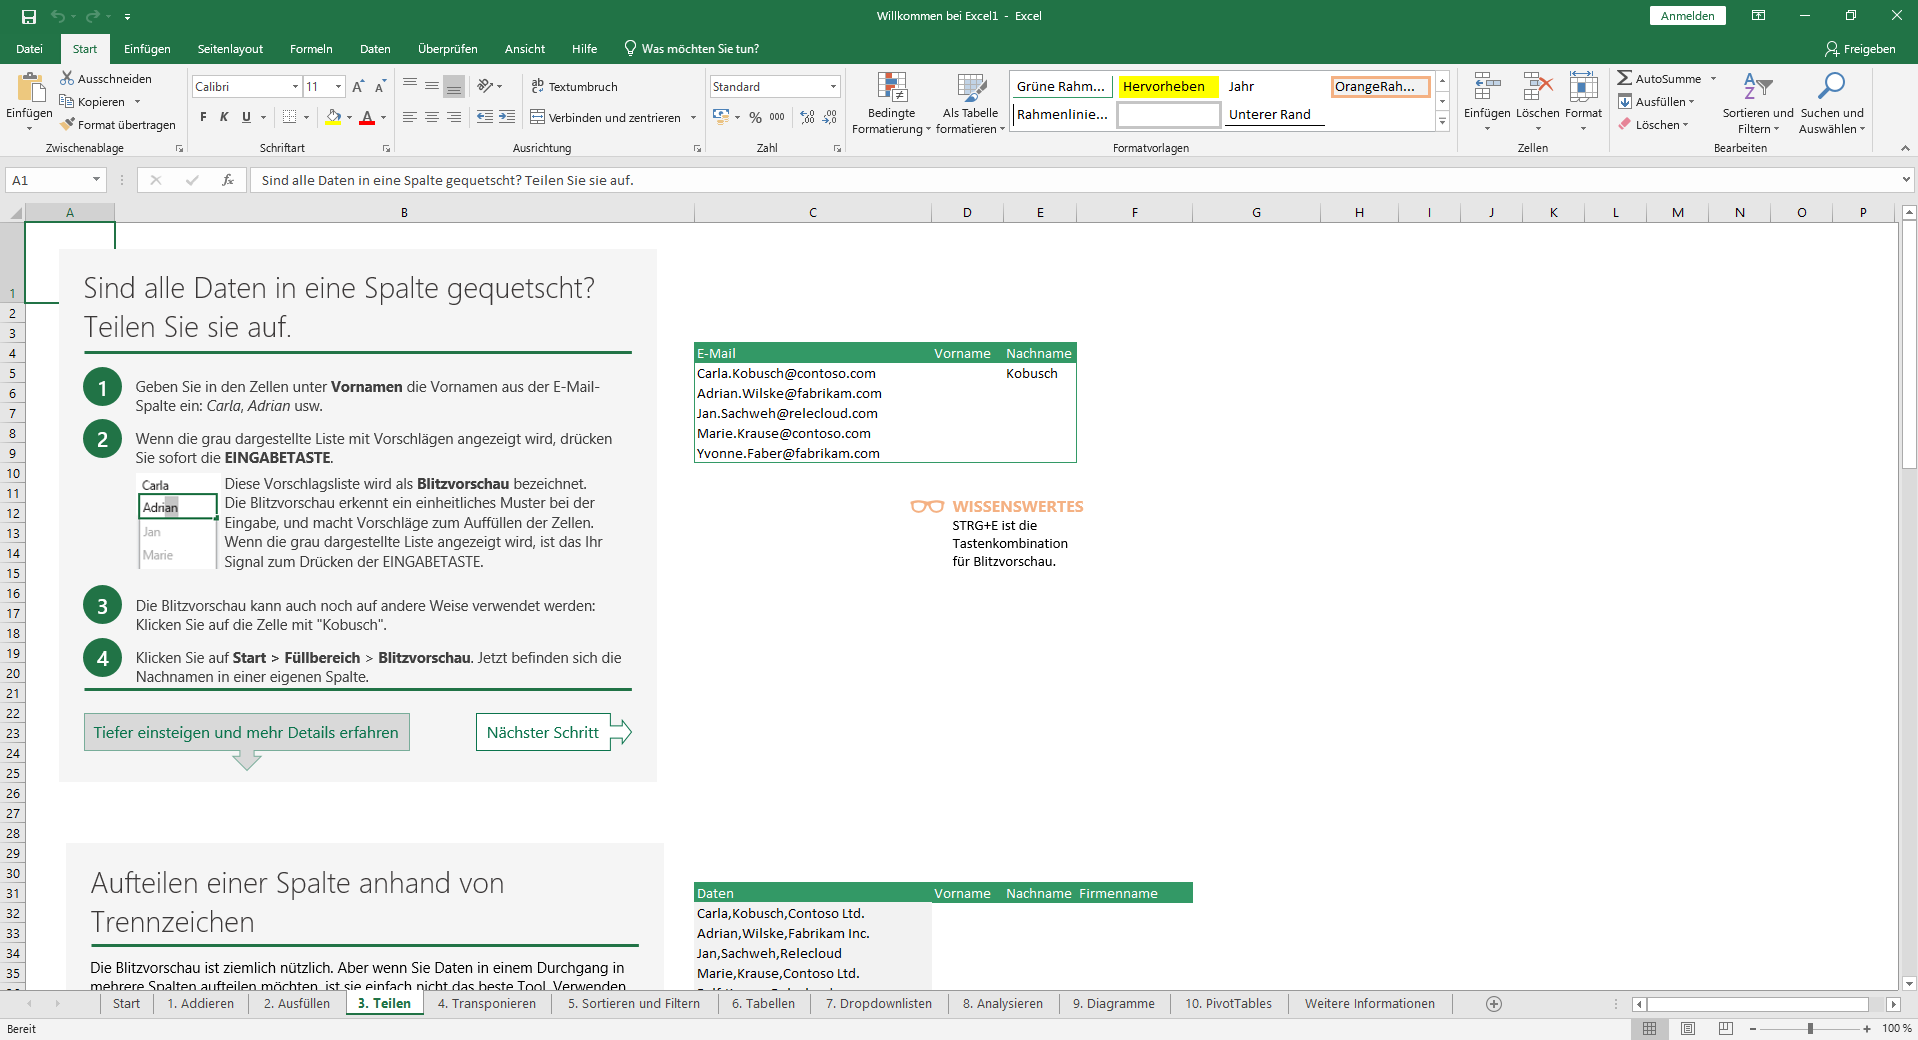The image size is (1918, 1040).
Task: Activate Format übertragen
Action: (x=118, y=124)
